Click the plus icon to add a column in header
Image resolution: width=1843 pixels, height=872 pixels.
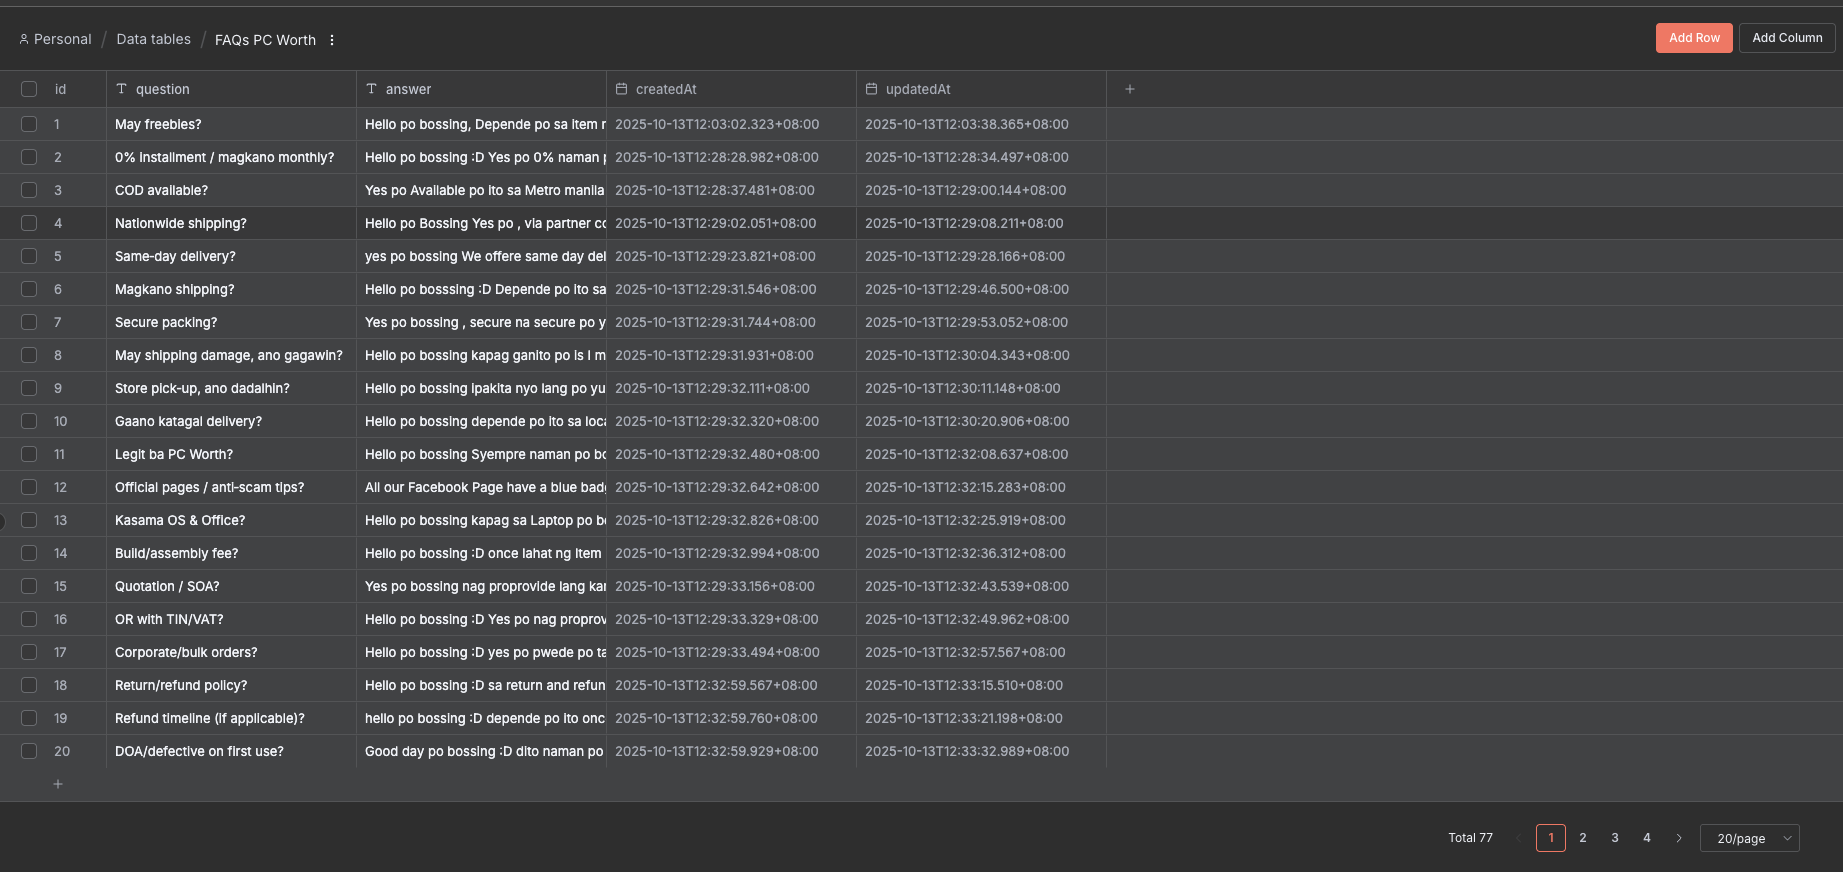[1130, 89]
